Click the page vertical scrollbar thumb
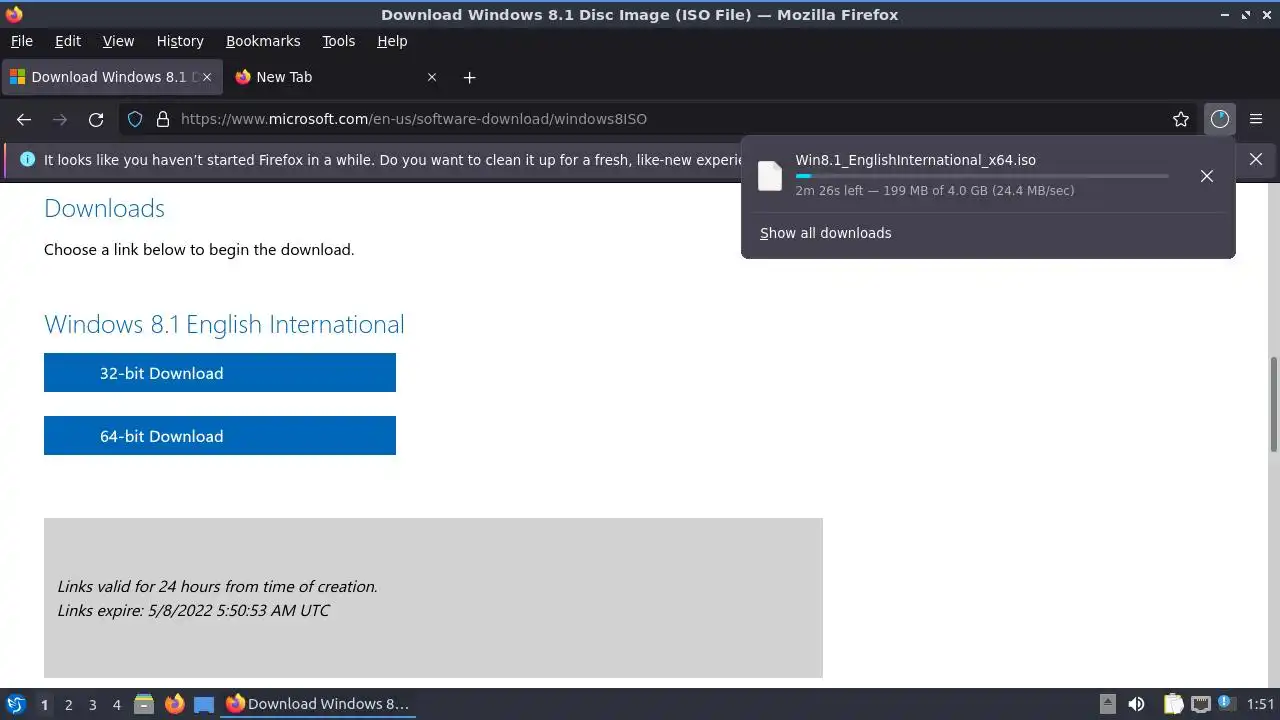The width and height of the screenshot is (1280, 720). tap(1274, 403)
